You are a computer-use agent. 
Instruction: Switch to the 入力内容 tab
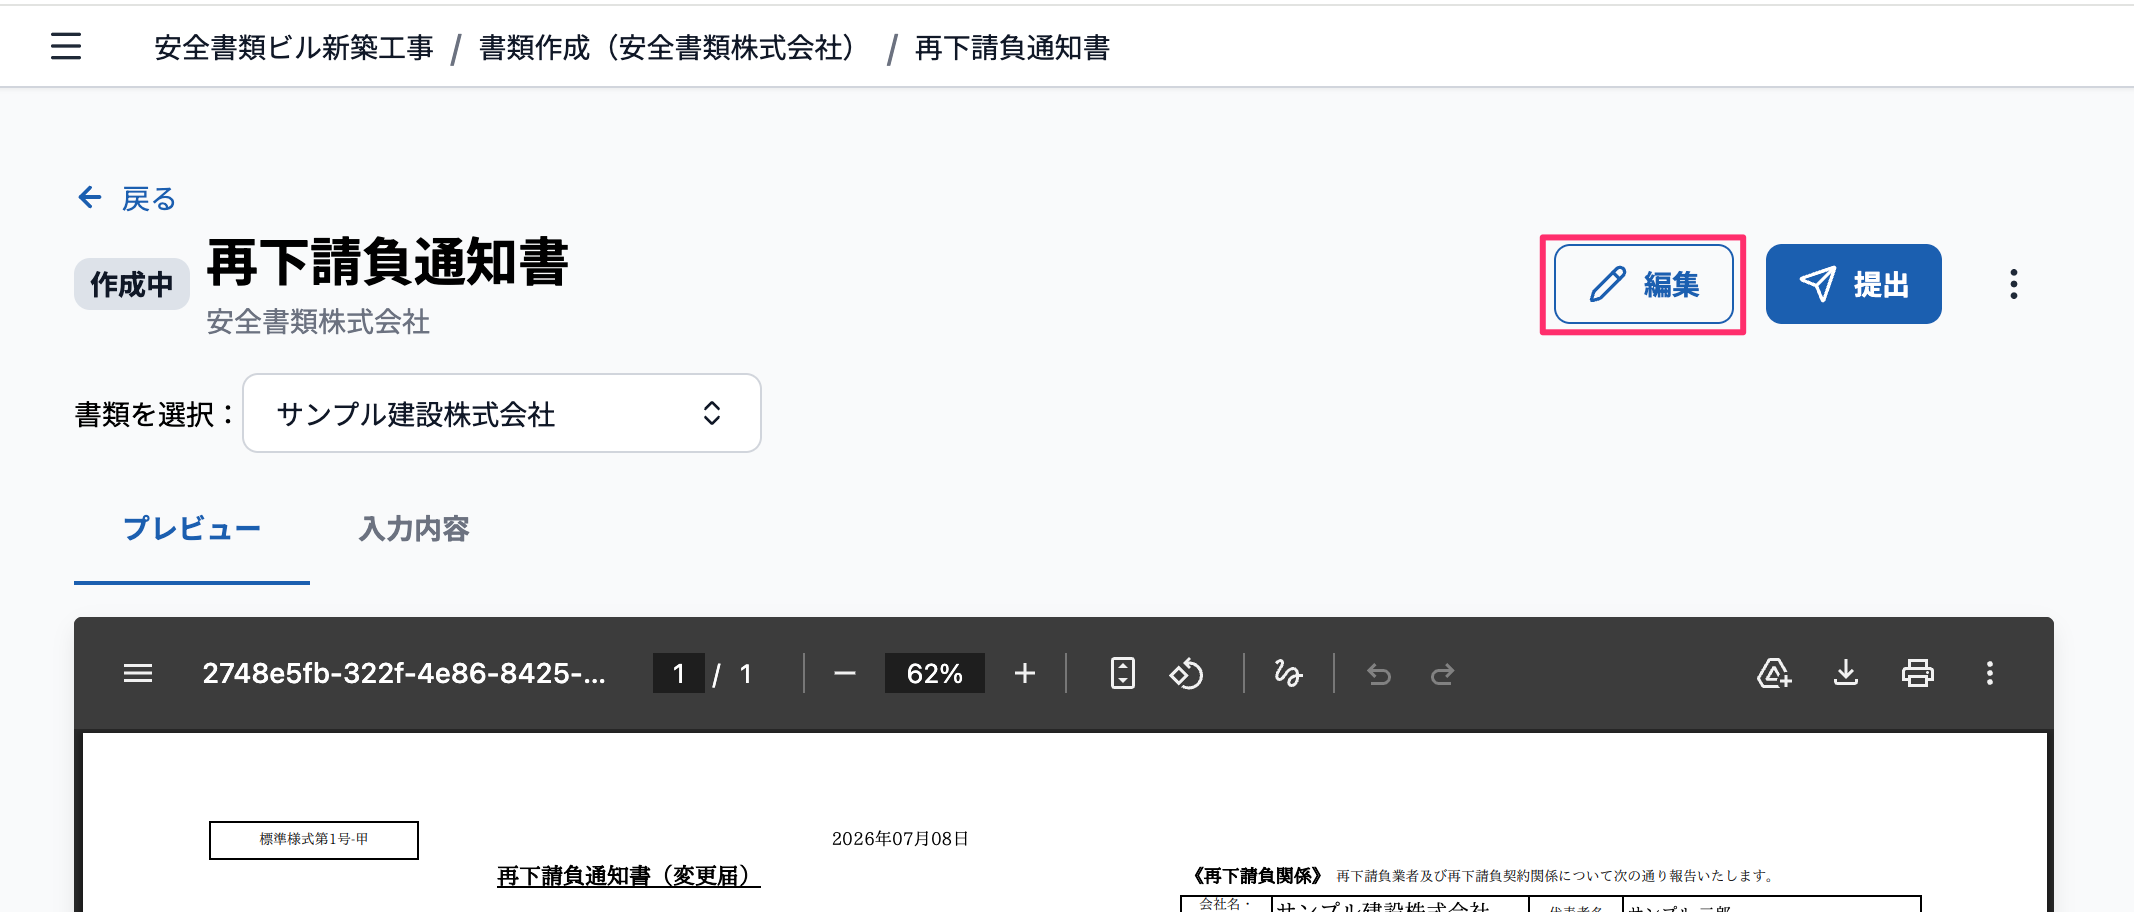tap(414, 529)
